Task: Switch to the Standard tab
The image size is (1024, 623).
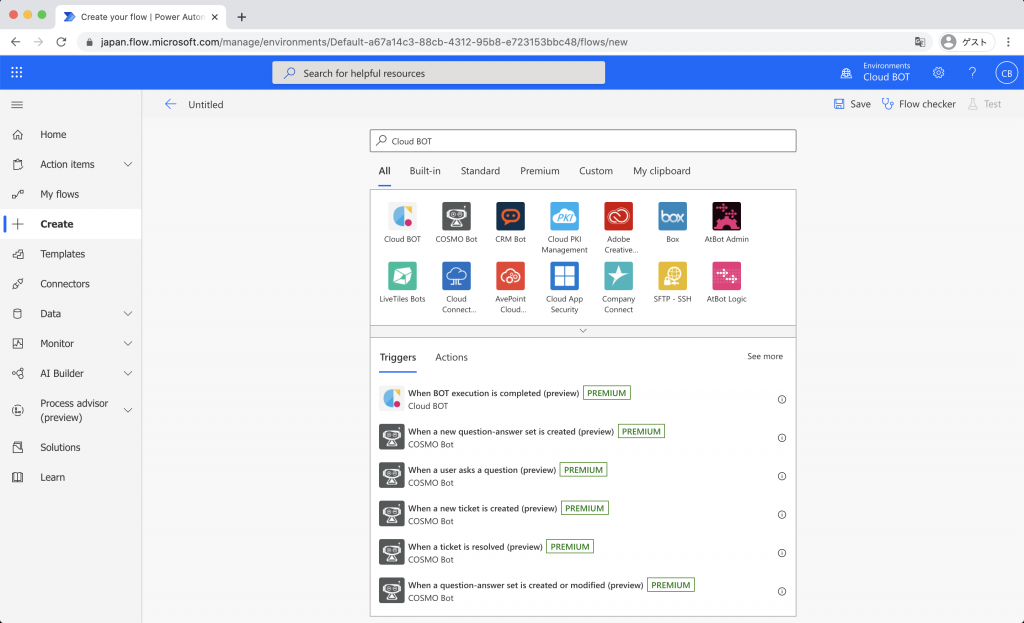Action: [480, 171]
